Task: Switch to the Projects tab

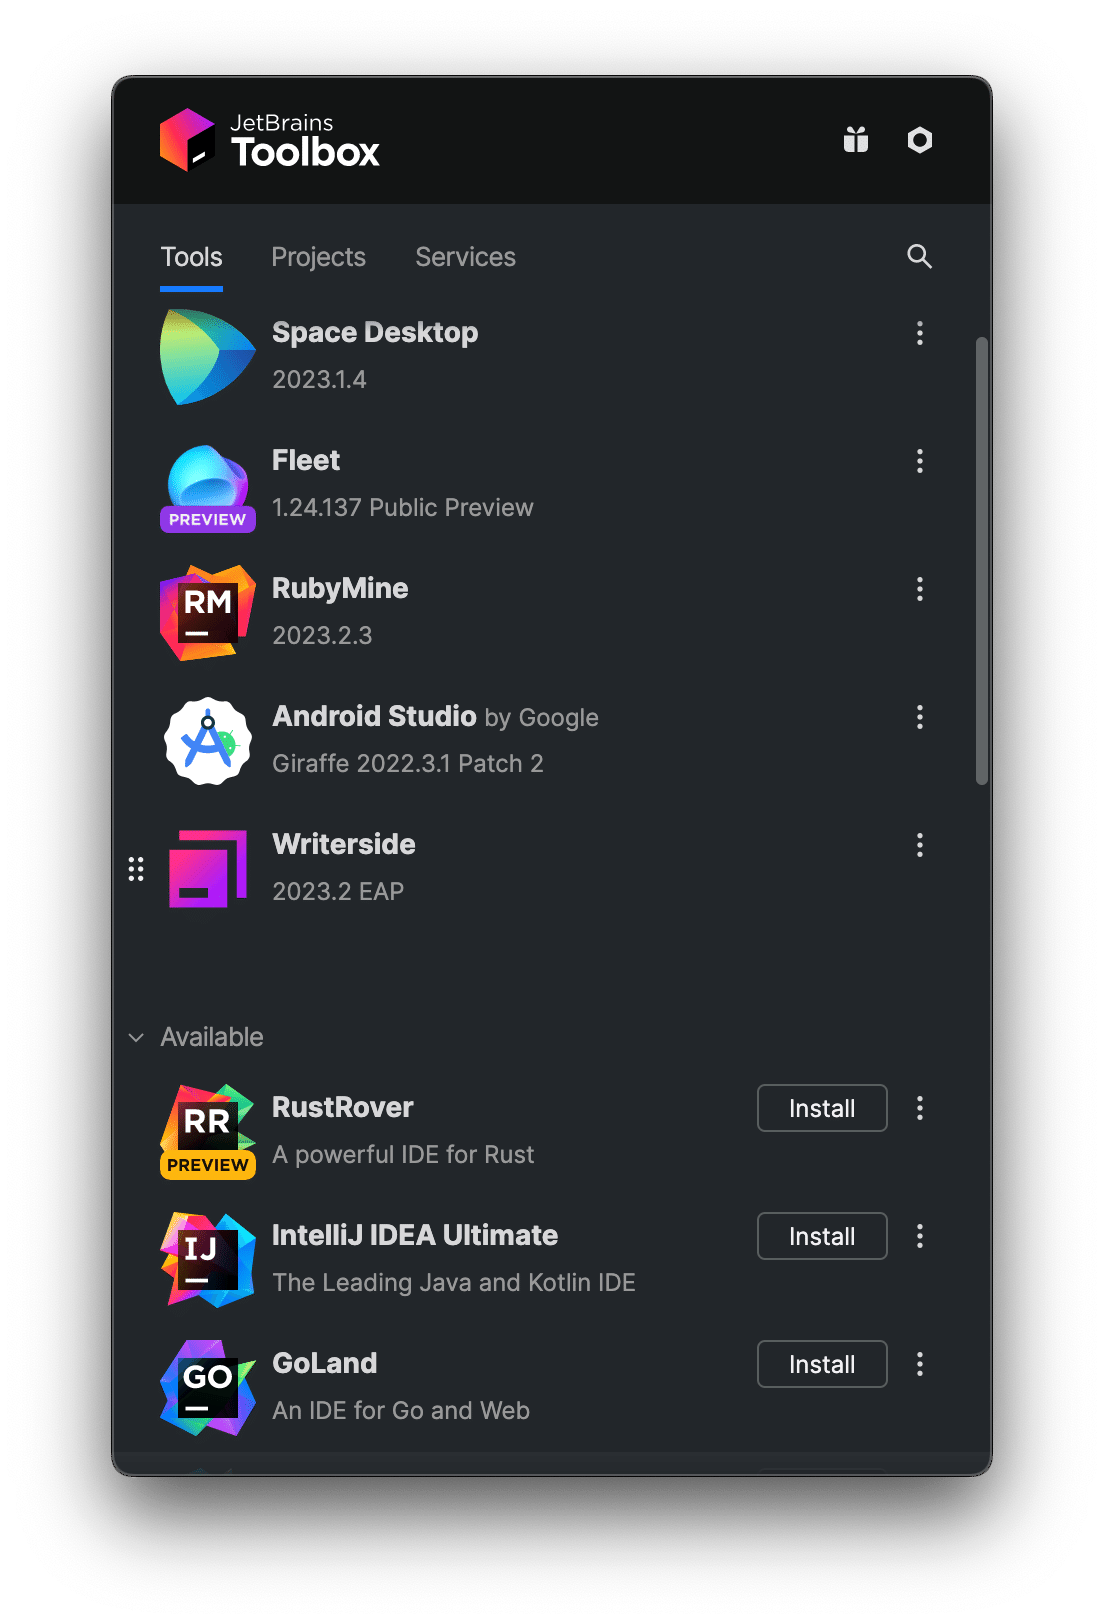Action: pyautogui.click(x=319, y=257)
